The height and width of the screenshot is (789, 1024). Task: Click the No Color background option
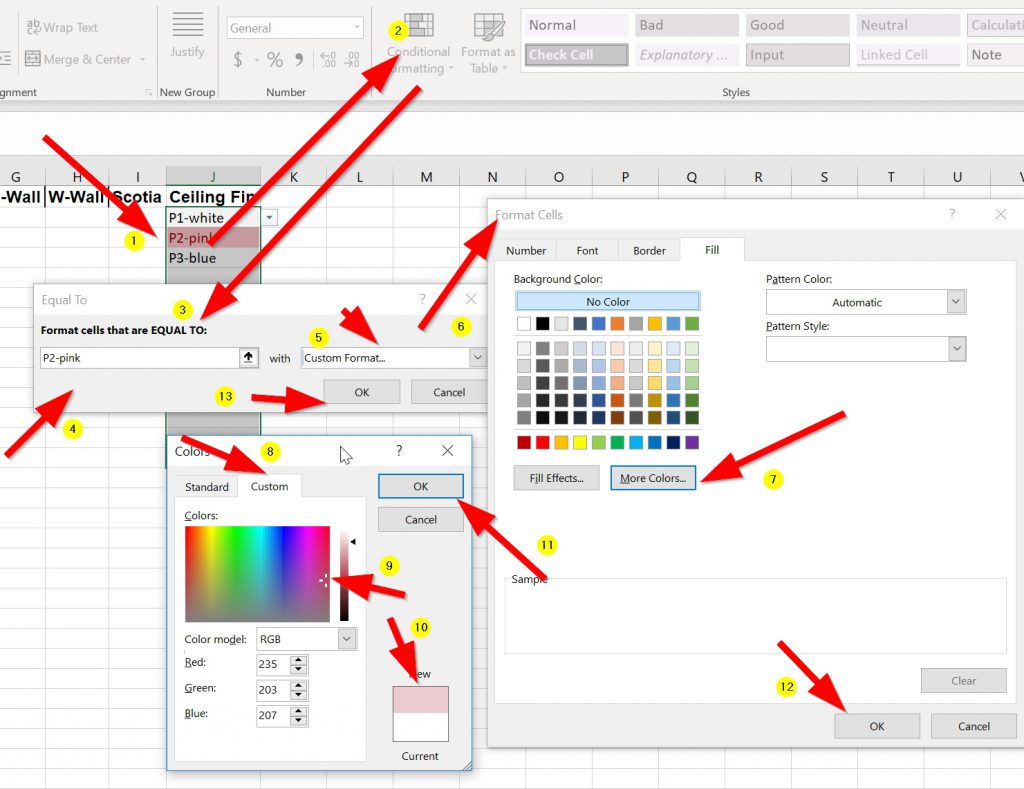click(x=608, y=302)
